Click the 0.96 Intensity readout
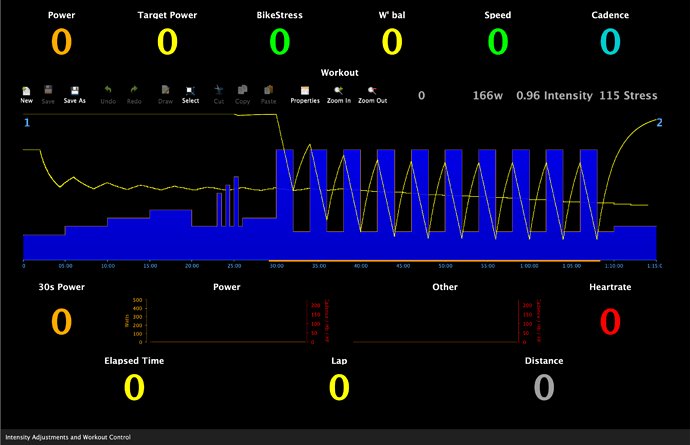 [554, 96]
